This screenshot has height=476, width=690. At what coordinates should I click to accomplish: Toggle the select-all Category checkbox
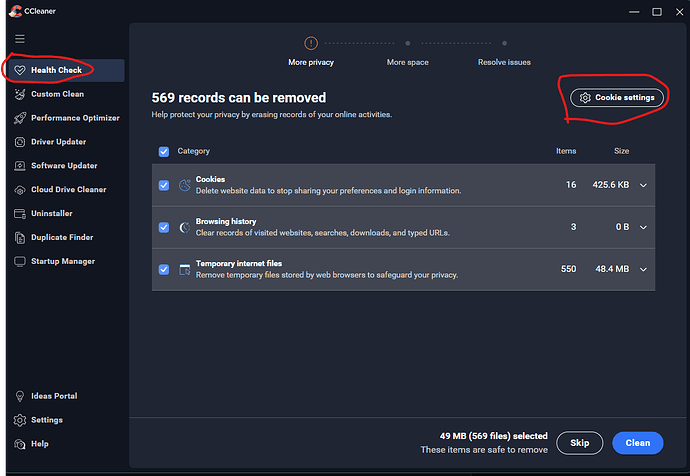coord(164,151)
